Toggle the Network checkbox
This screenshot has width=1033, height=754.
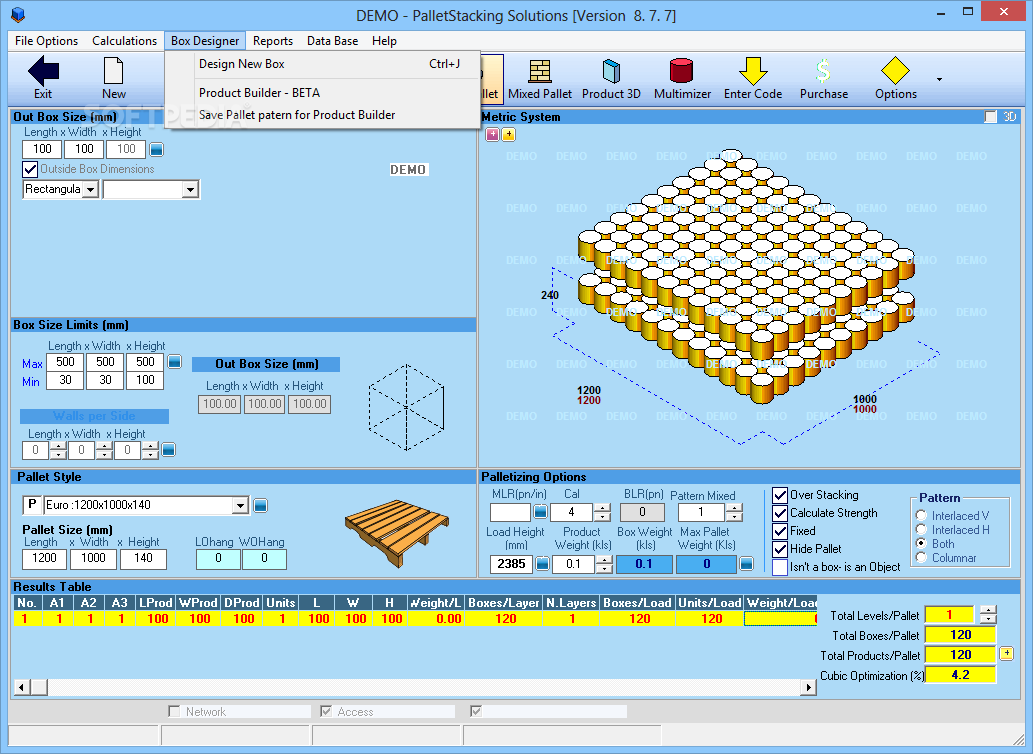[174, 711]
